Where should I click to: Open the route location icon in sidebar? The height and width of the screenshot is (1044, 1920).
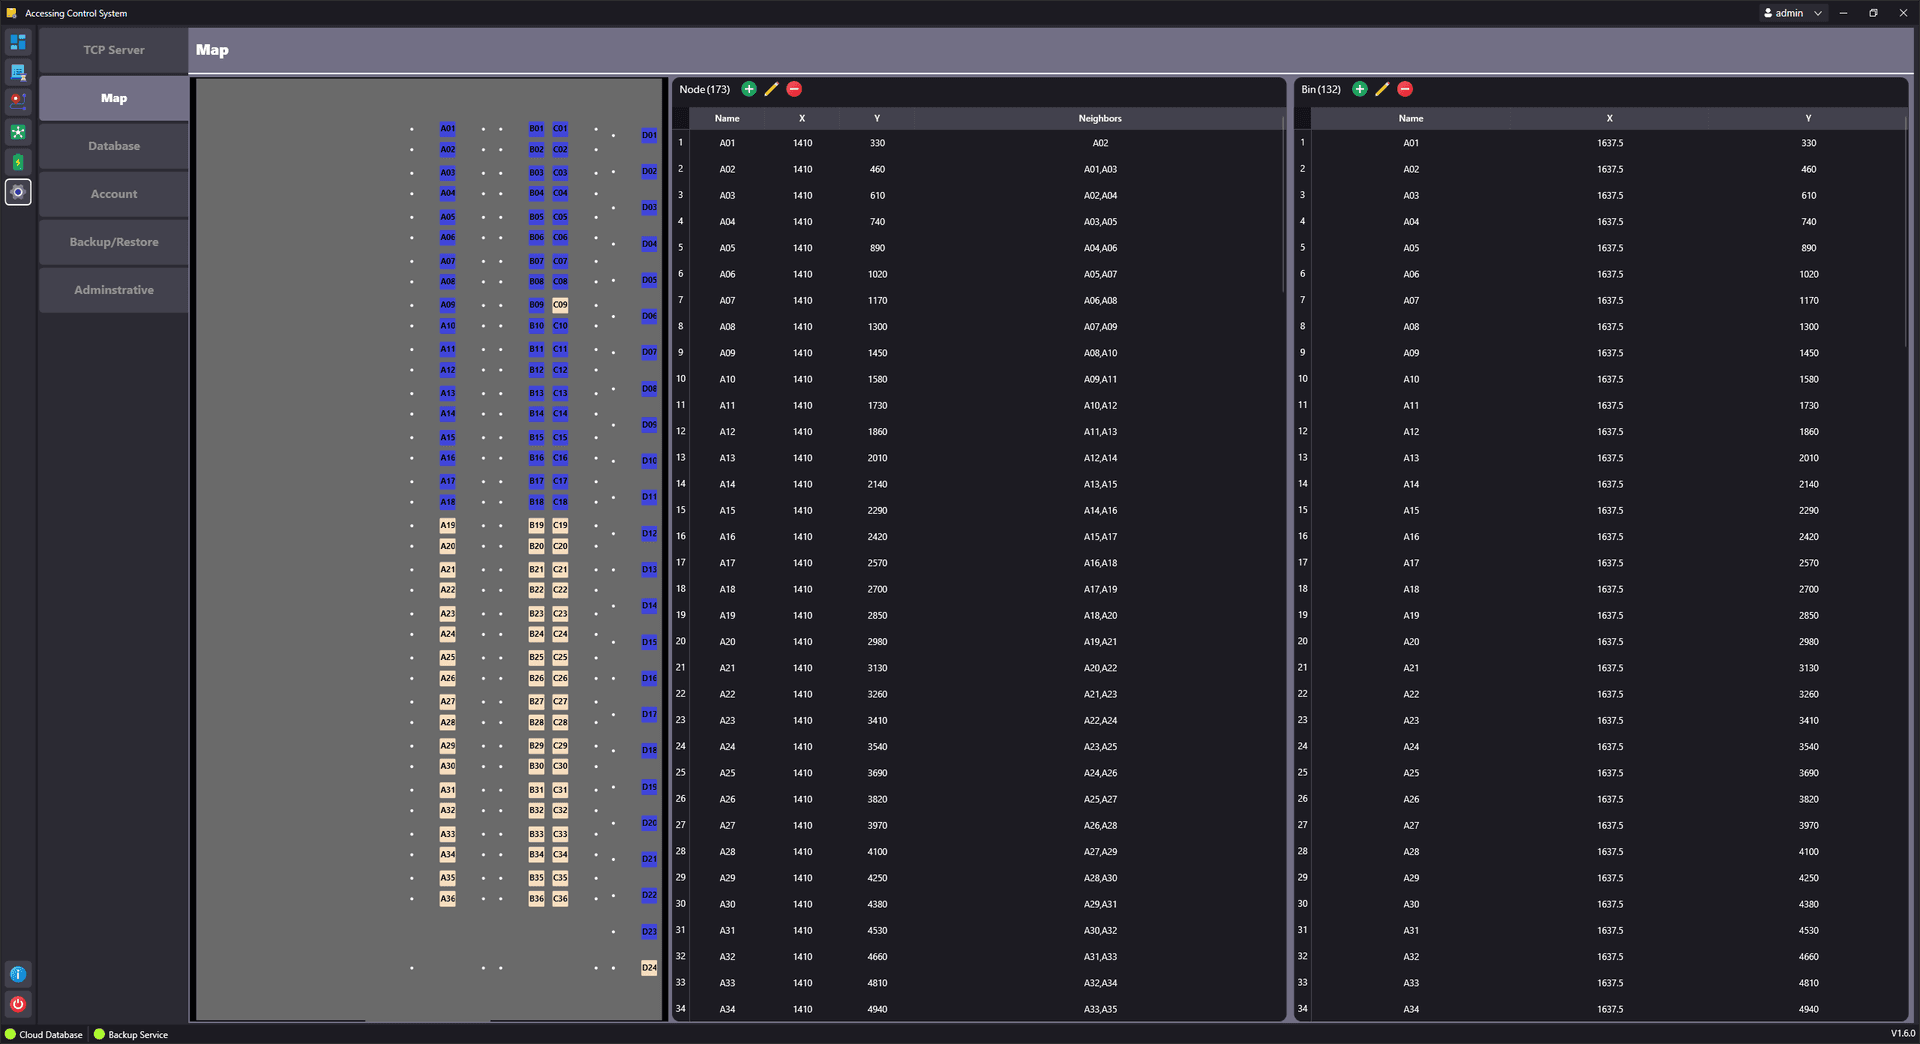coord(18,101)
